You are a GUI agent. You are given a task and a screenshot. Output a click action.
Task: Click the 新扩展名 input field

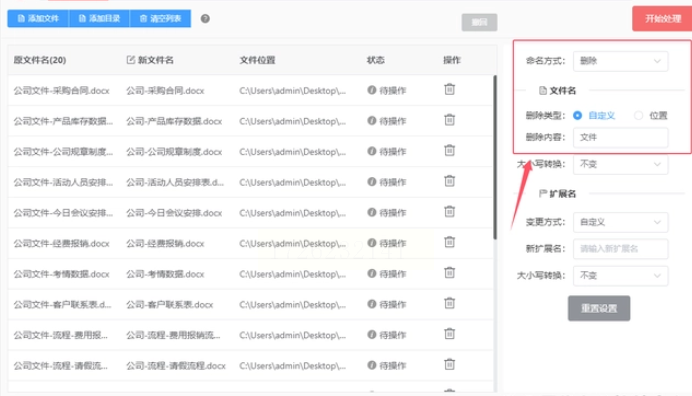[x=621, y=249]
